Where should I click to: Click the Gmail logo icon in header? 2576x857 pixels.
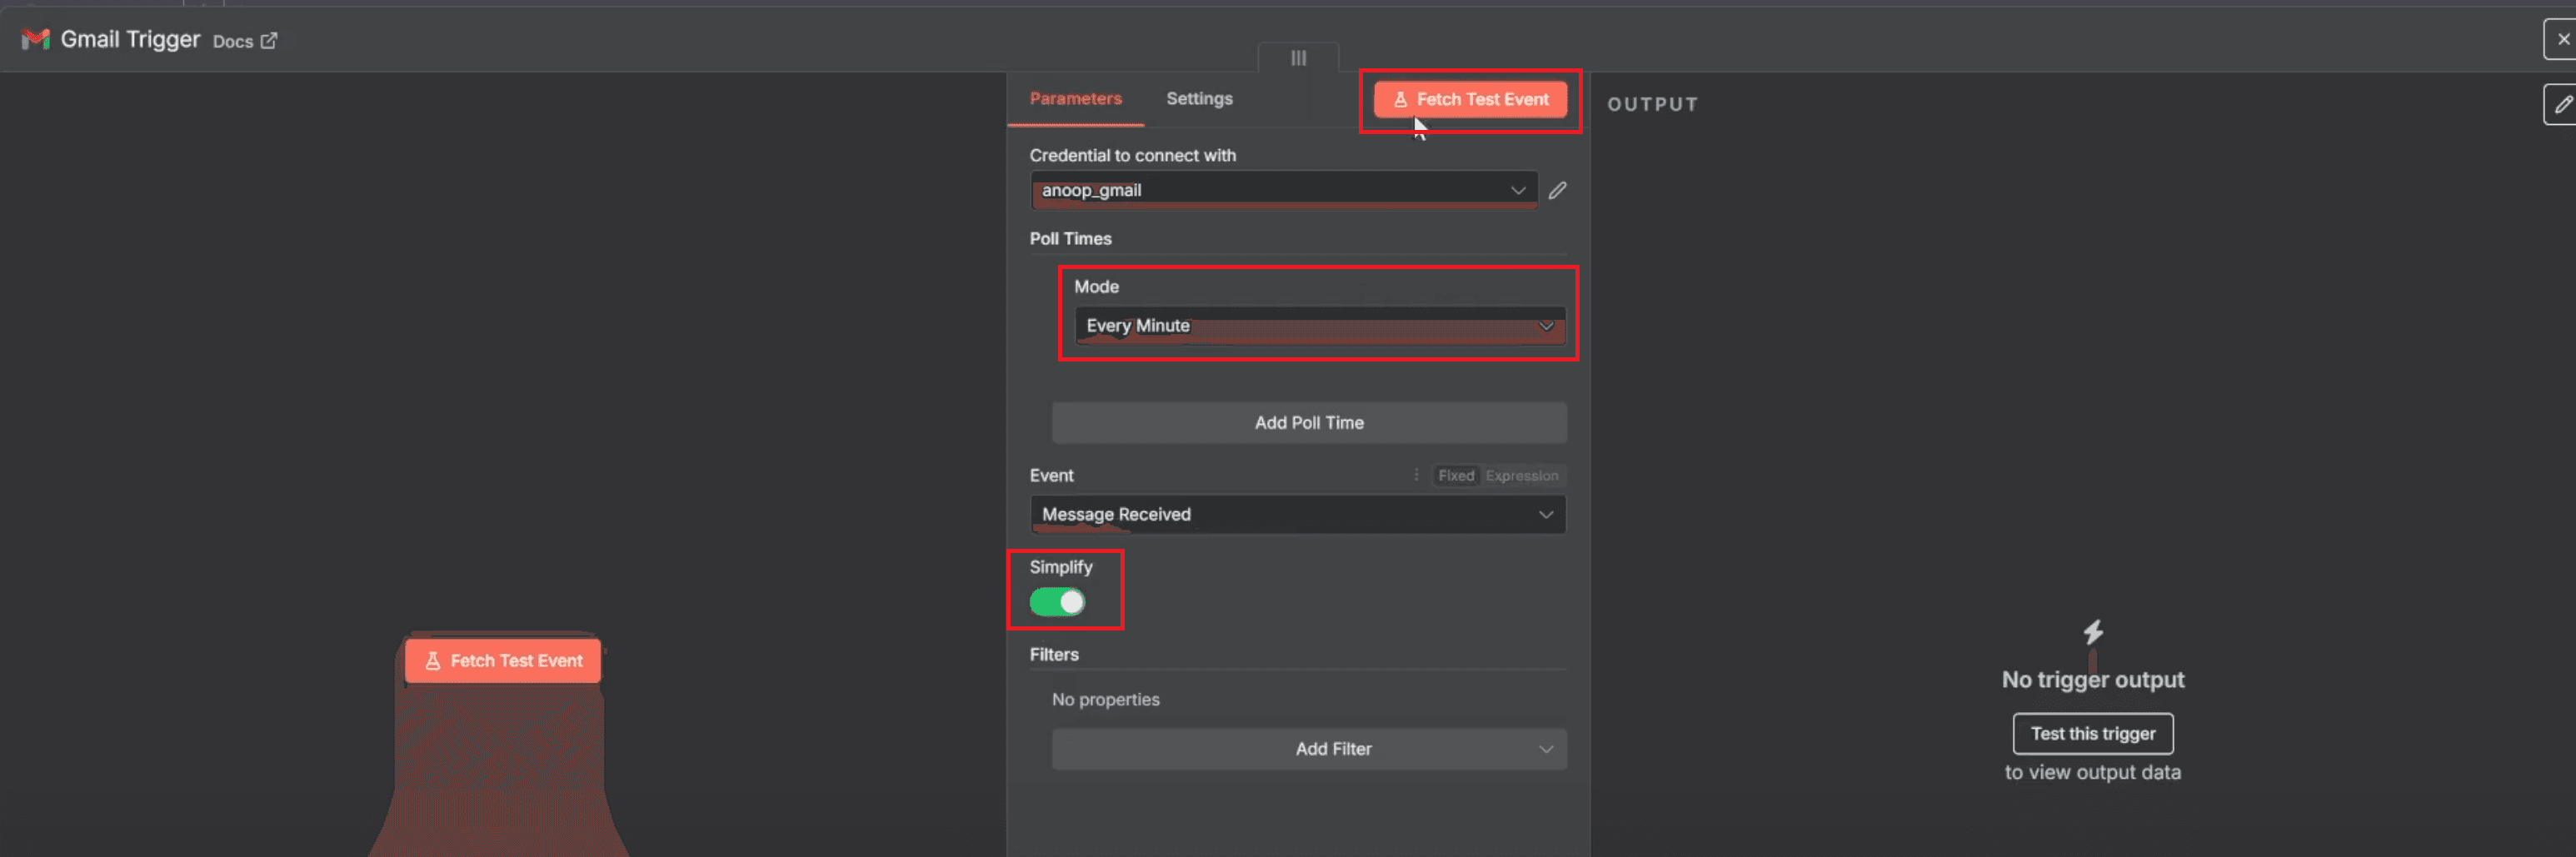(36, 39)
